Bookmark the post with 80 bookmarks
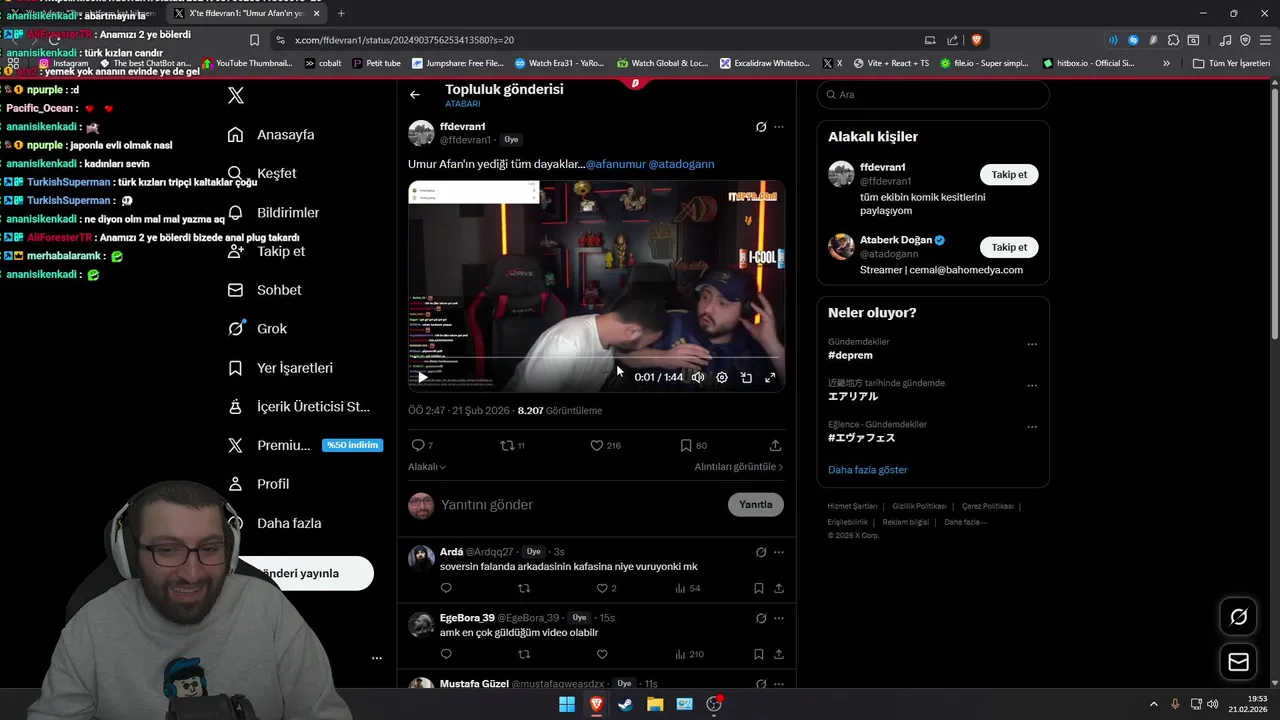This screenshot has height=720, width=1280. coord(693,445)
